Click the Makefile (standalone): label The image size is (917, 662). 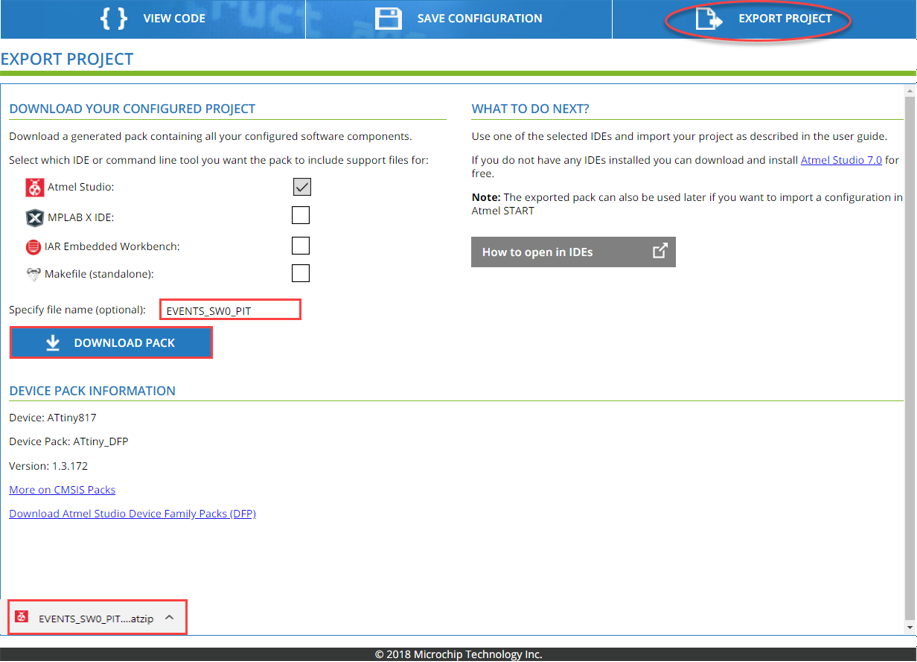click(x=99, y=274)
